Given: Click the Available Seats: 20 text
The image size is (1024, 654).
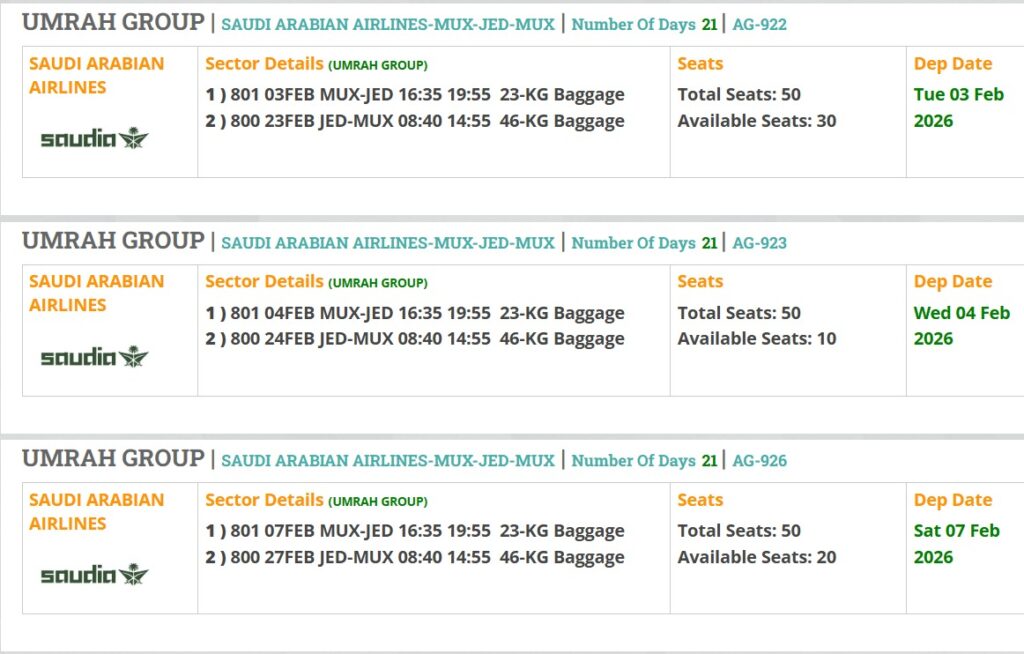Looking at the screenshot, I should [x=756, y=557].
